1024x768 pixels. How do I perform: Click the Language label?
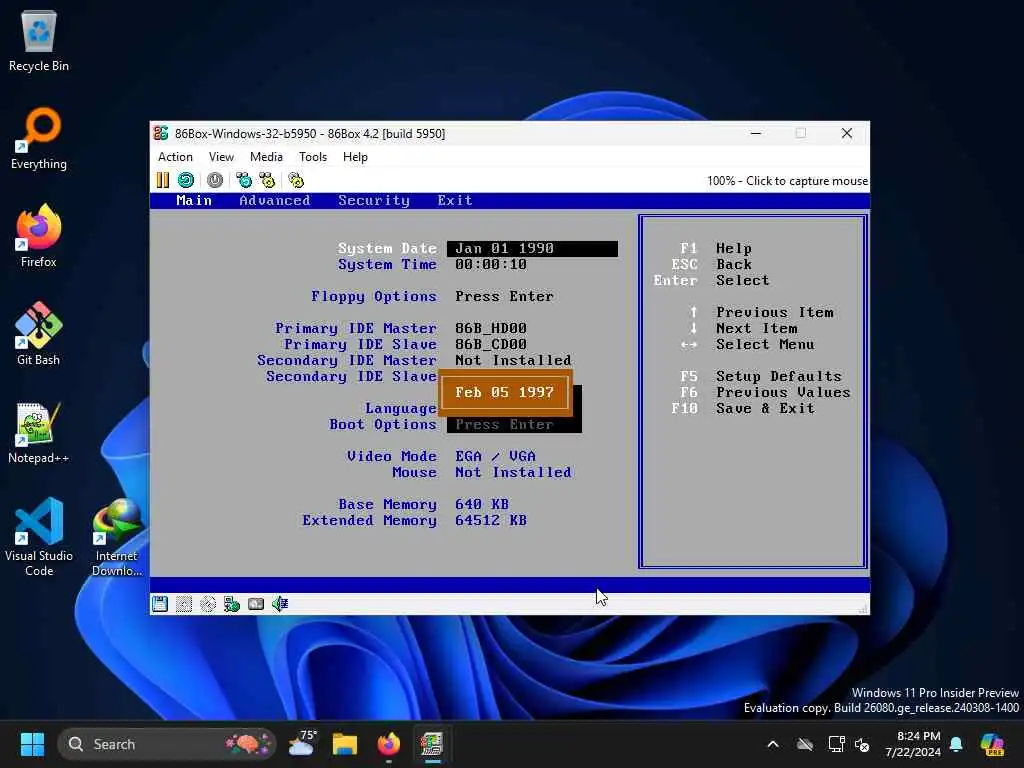click(x=400, y=408)
